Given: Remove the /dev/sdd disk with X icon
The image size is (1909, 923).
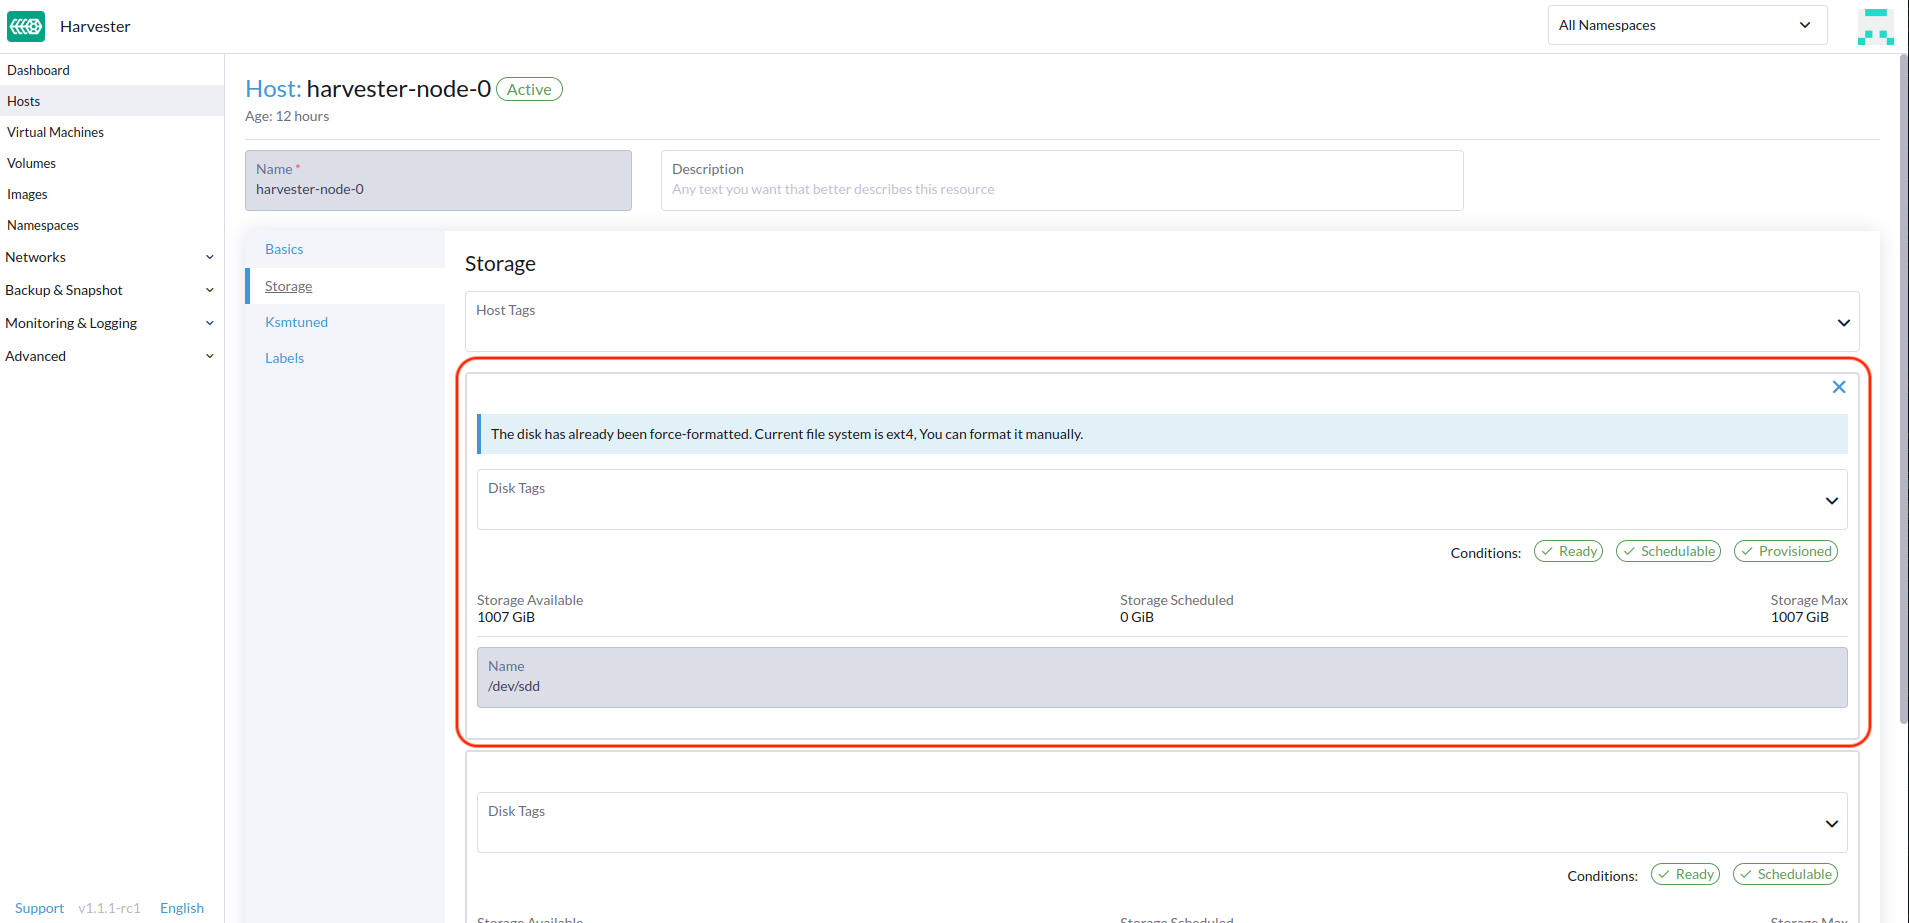Looking at the screenshot, I should coord(1838,387).
